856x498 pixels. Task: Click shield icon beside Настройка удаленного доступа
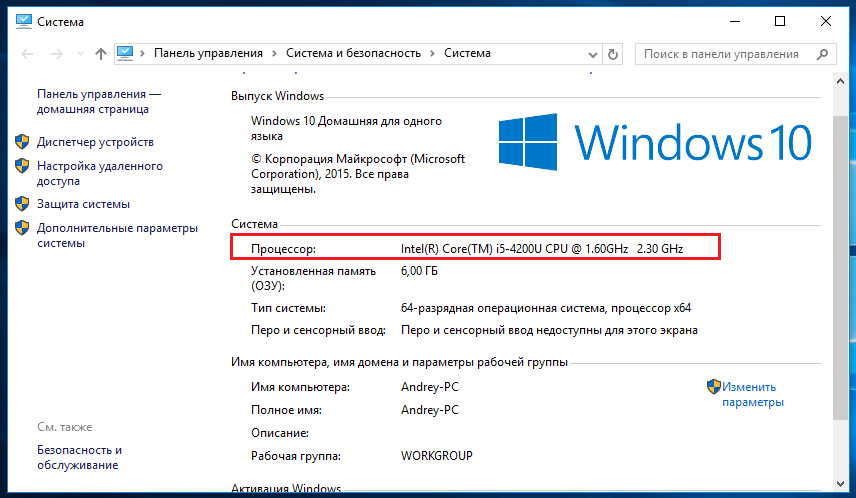pos(22,165)
